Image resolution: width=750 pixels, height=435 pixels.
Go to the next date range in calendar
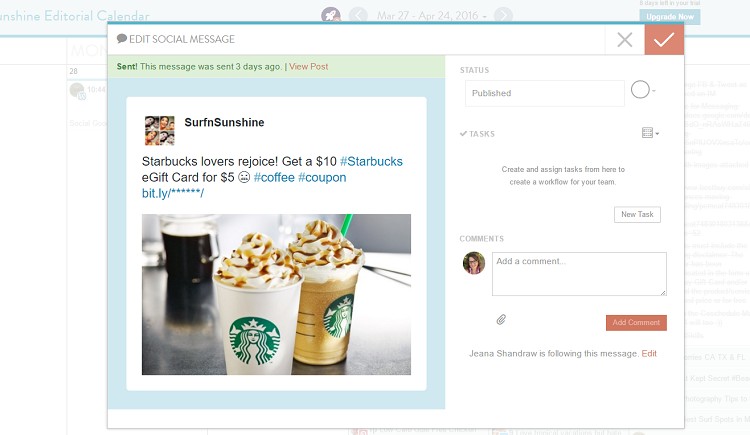tap(503, 16)
